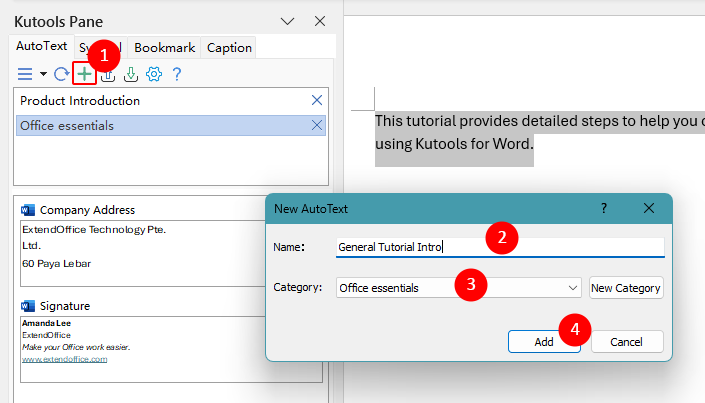Expand the small arrow beside the hamburger menu

(x=43, y=74)
